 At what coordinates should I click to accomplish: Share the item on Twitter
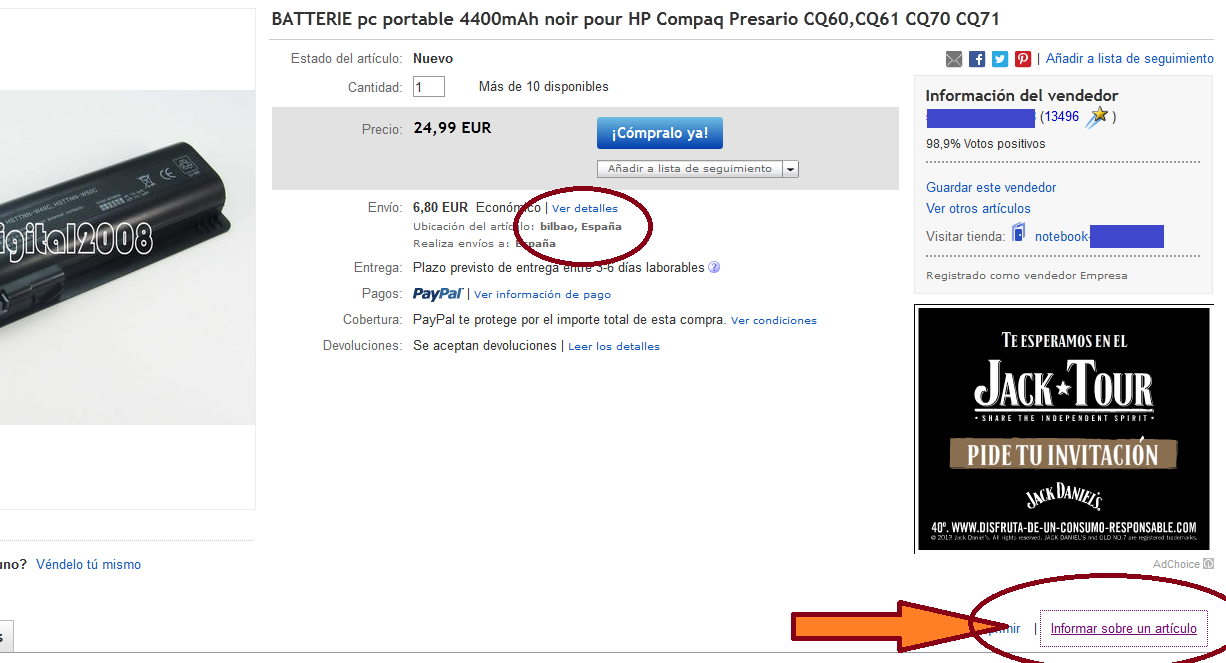1000,59
